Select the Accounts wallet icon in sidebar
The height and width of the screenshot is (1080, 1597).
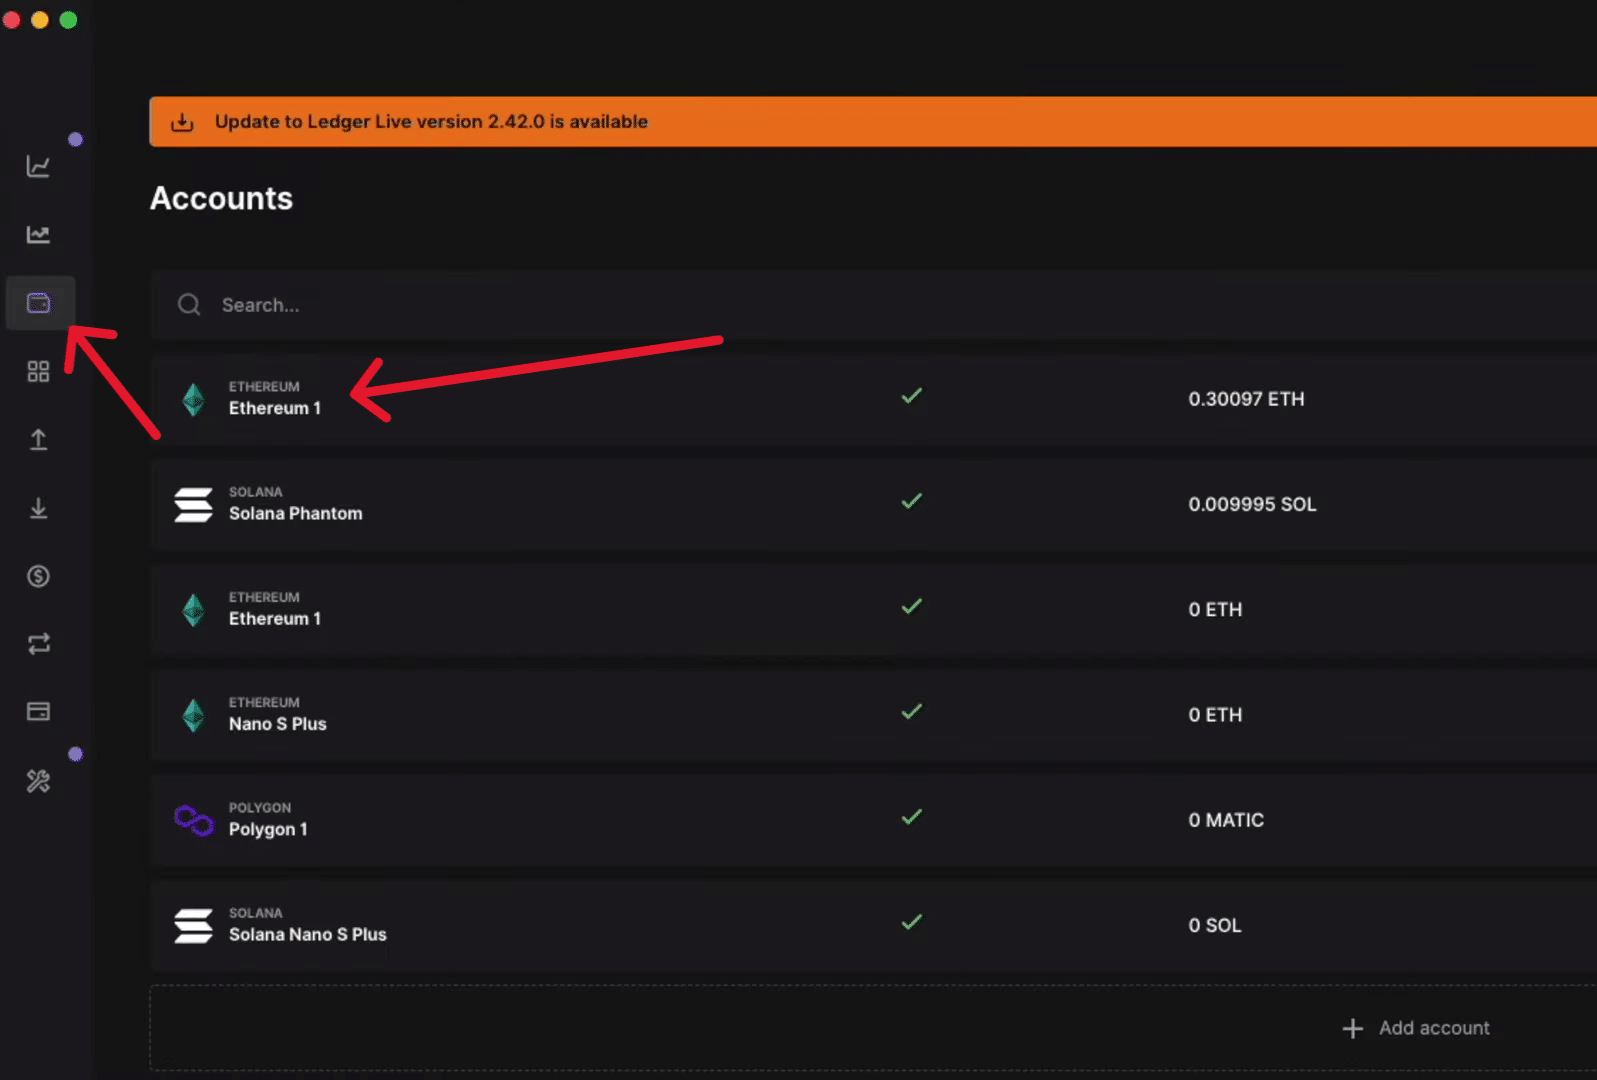[39, 303]
